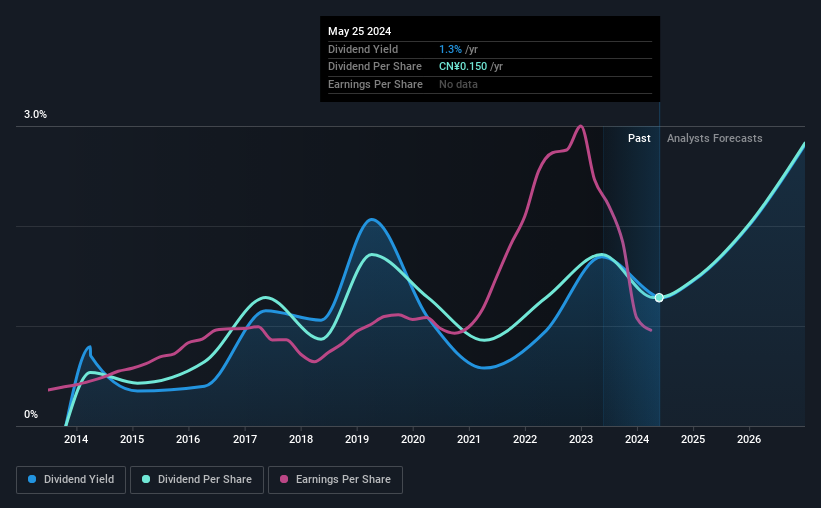Click the 2026 x-axis label
821x508 pixels.
point(749,439)
